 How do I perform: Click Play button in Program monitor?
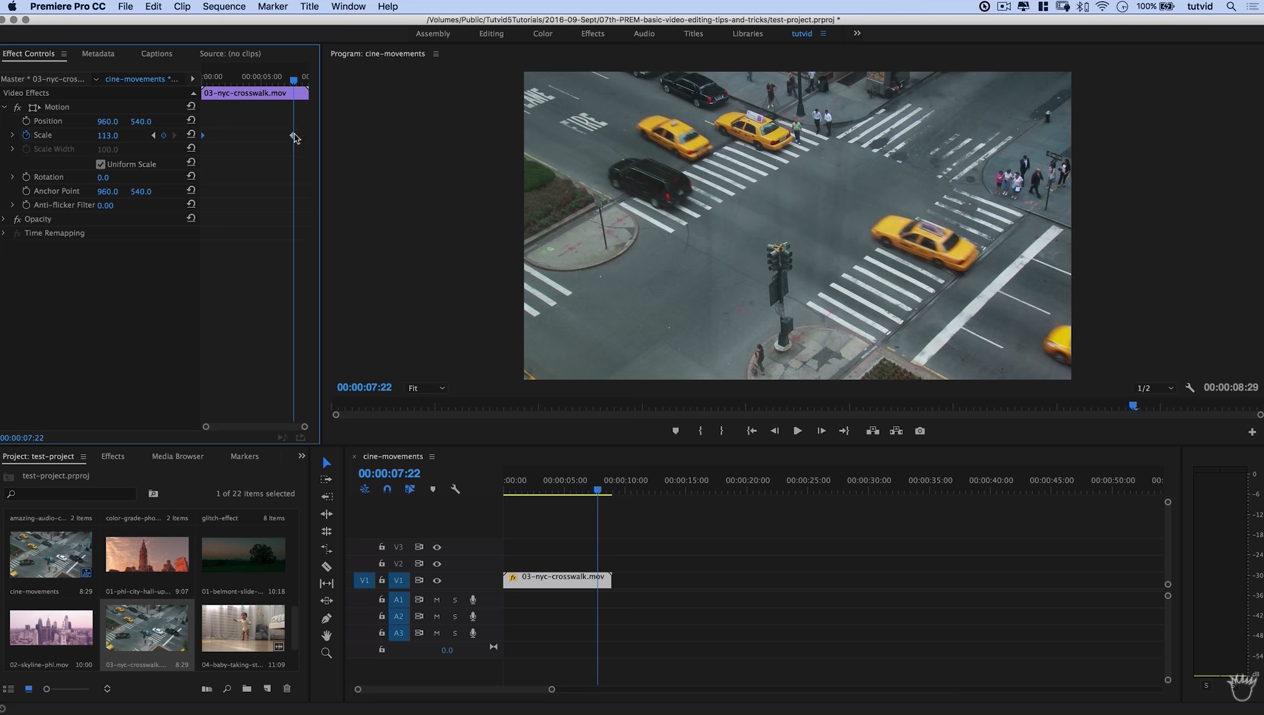point(797,431)
